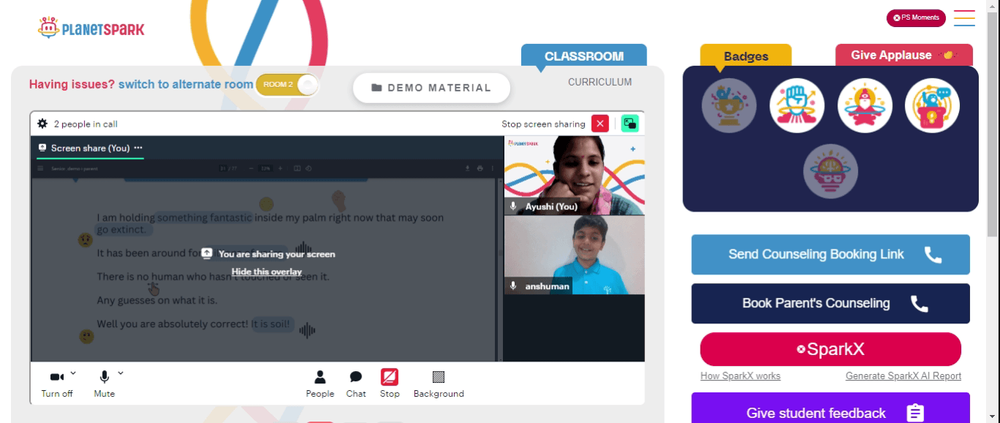Award the raised fist badge
Viewport: 1000px width, 423px height.
[x=797, y=106]
